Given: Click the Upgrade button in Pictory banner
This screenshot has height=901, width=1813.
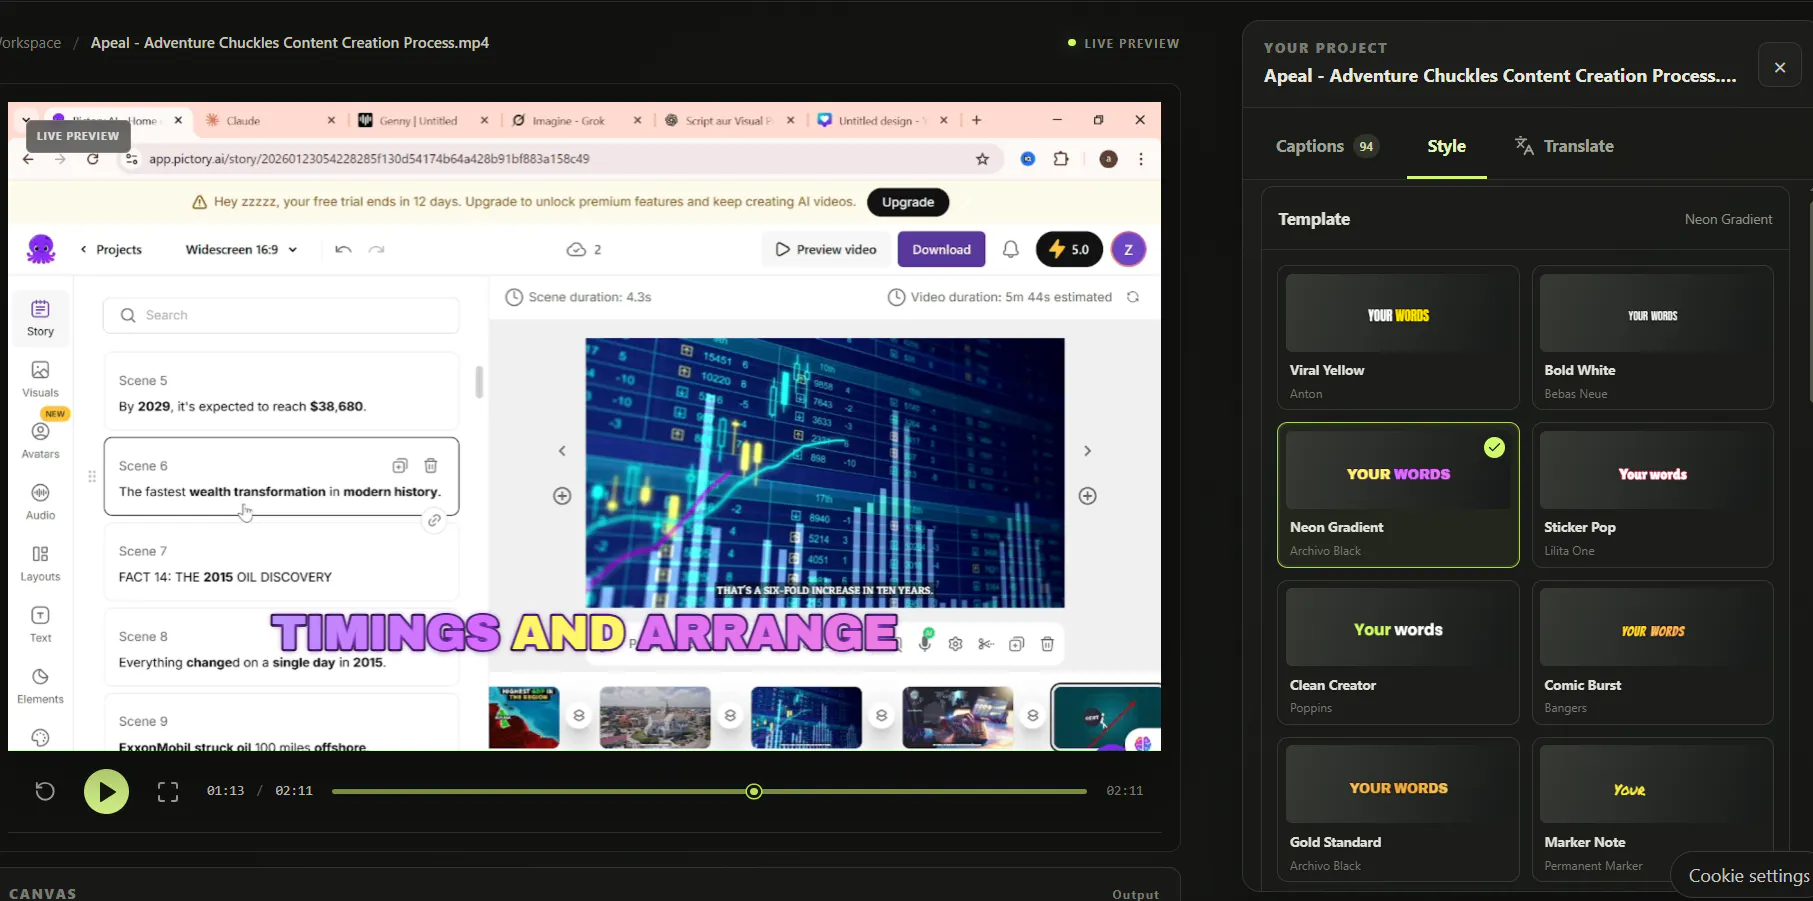Looking at the screenshot, I should pos(907,202).
